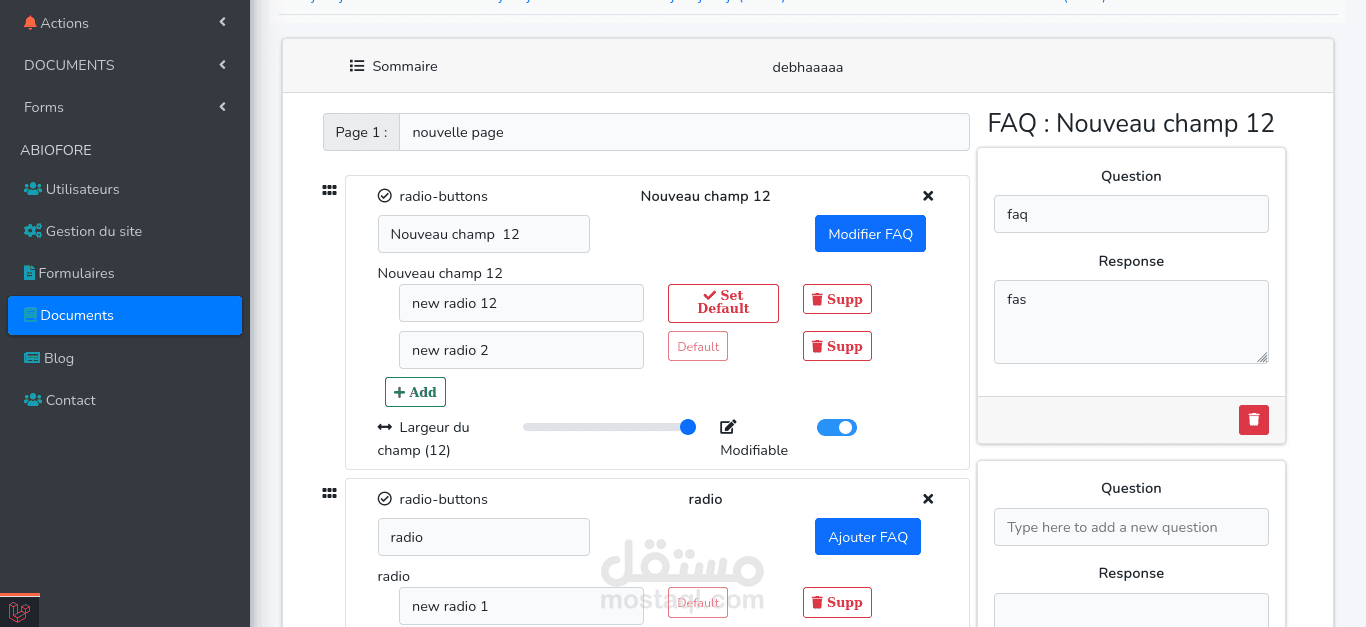Expand the Forms menu chevron
The width and height of the screenshot is (1366, 627).
pyautogui.click(x=222, y=107)
